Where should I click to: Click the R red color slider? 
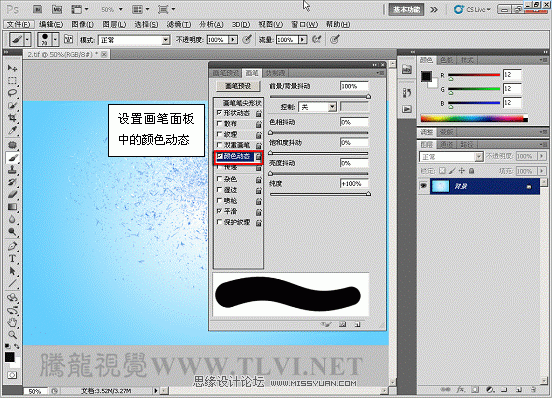point(474,75)
